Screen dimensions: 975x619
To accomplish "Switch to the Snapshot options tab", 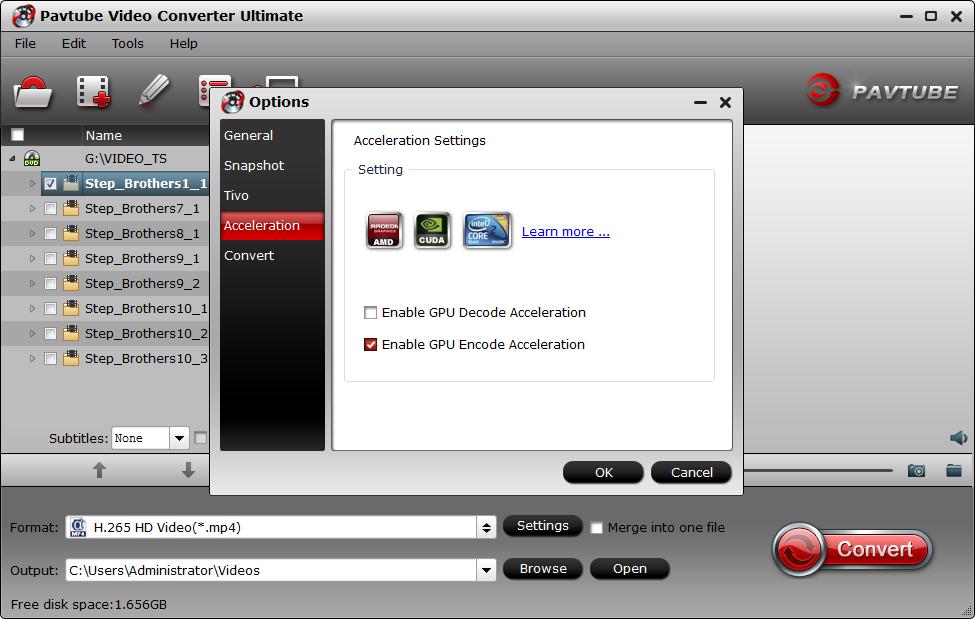I will [x=272, y=165].
